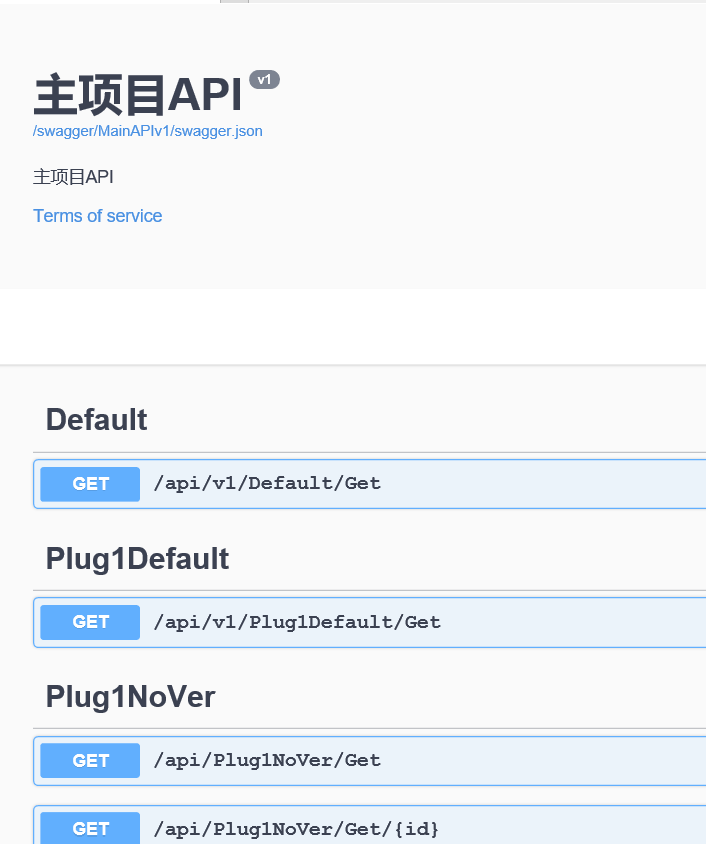Open the Terms of service link
Image resolution: width=706 pixels, height=844 pixels.
pyautogui.click(x=97, y=216)
